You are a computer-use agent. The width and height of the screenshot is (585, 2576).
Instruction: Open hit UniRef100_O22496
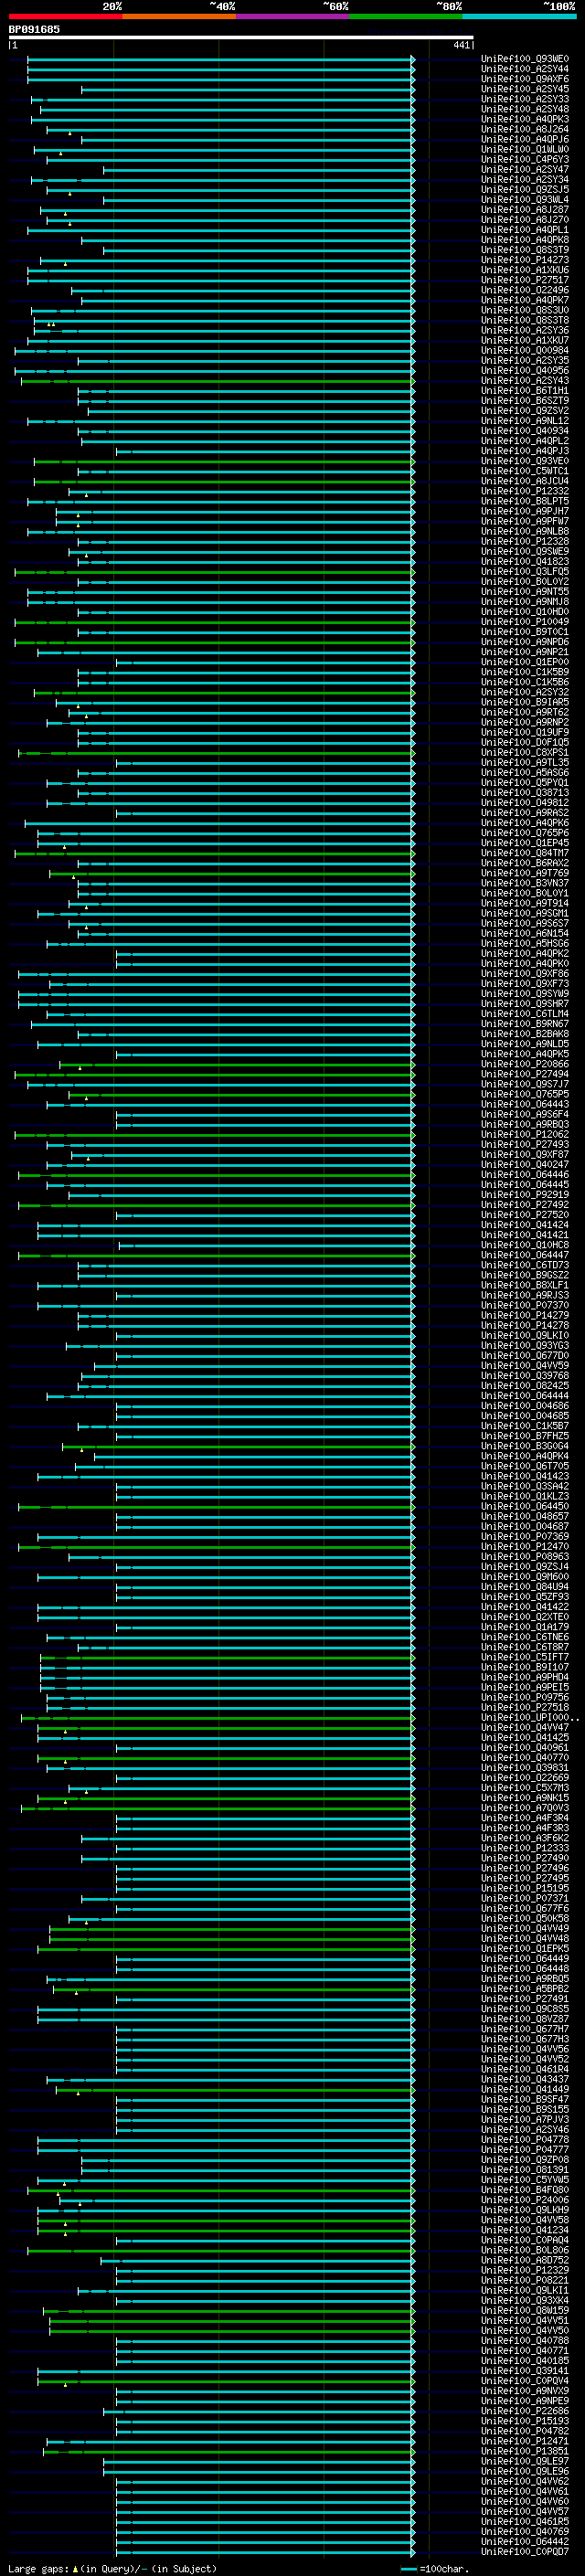[x=525, y=290]
